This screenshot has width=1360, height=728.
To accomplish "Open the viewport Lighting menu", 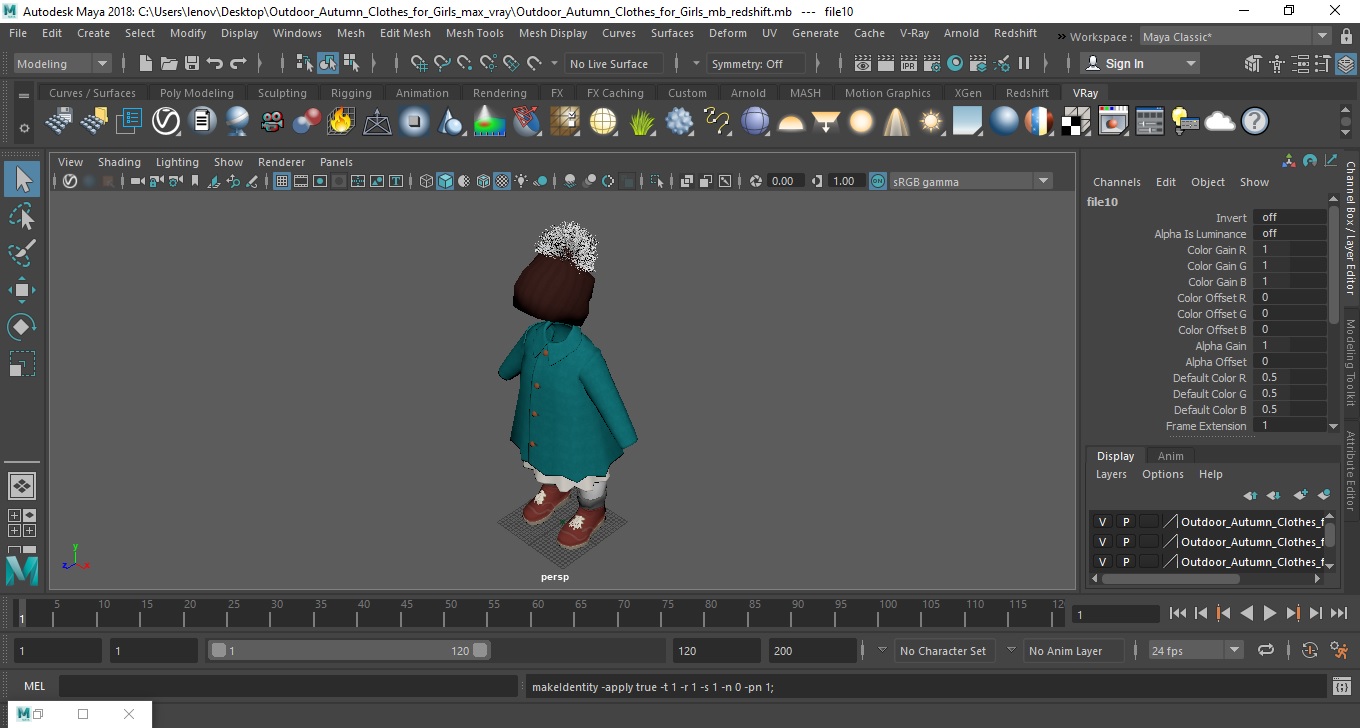I will 177,162.
